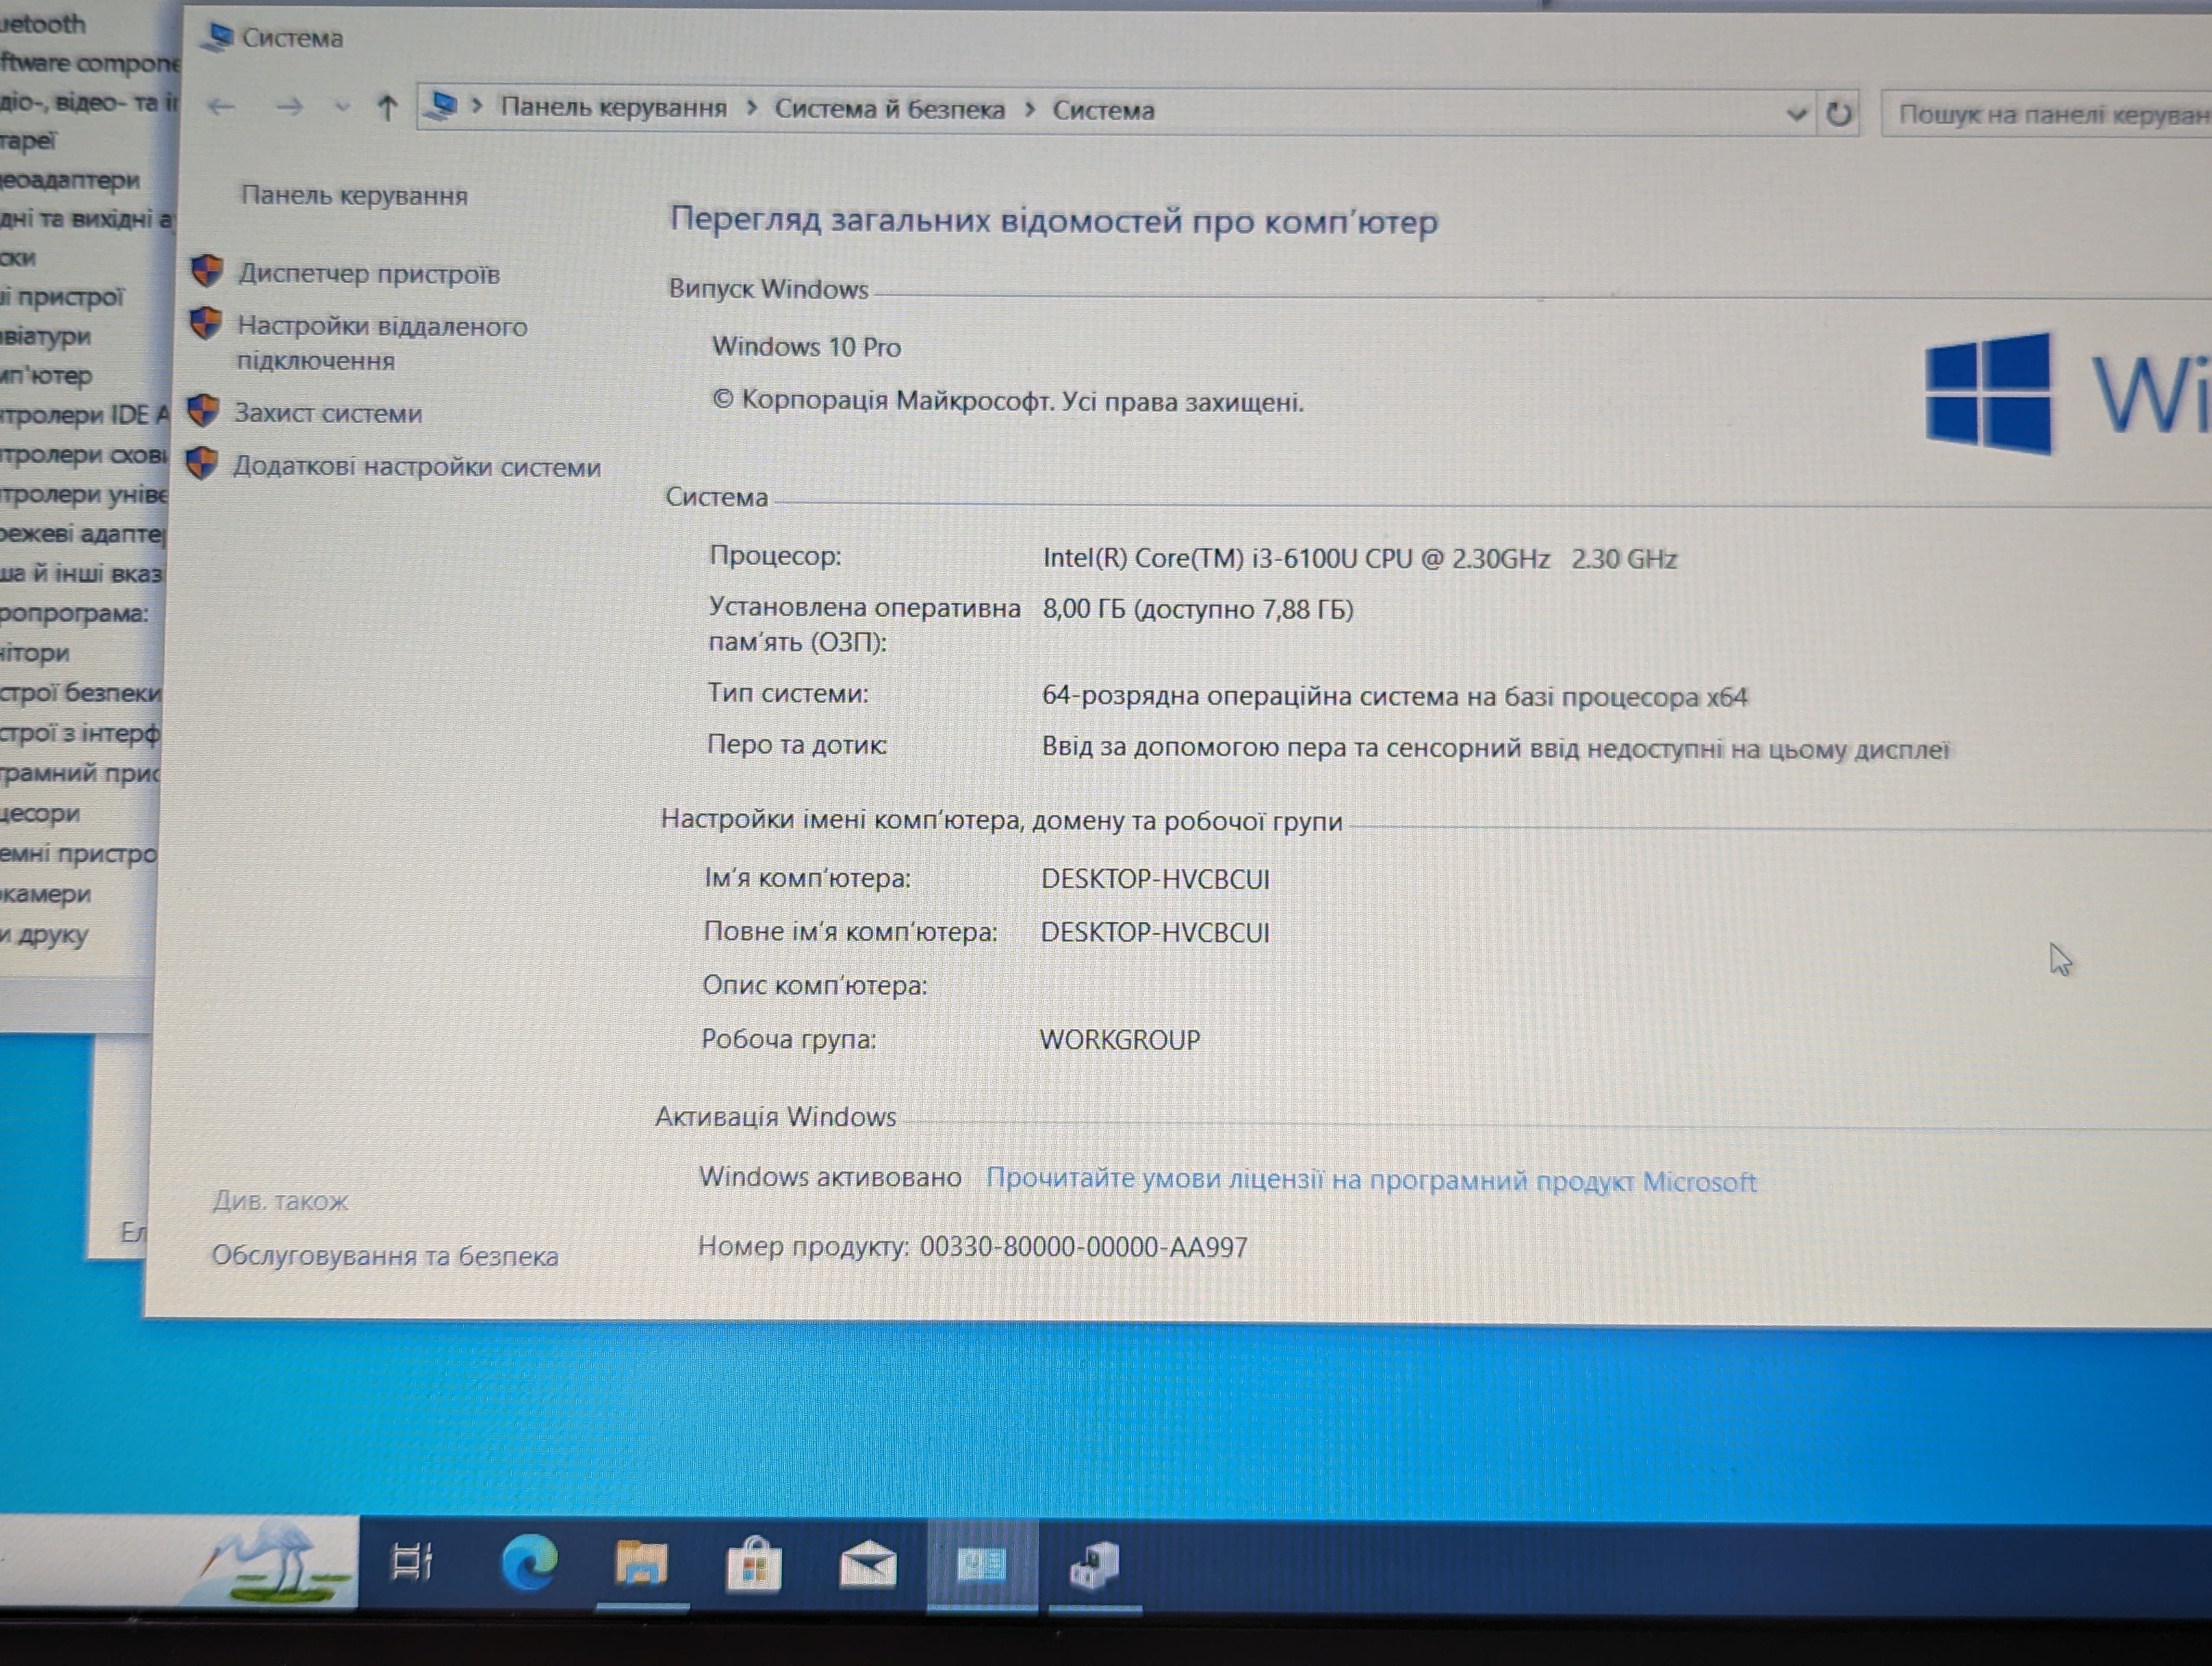Select 'Software components' in Device Manager window
The image size is (2212, 1666).
(90, 63)
